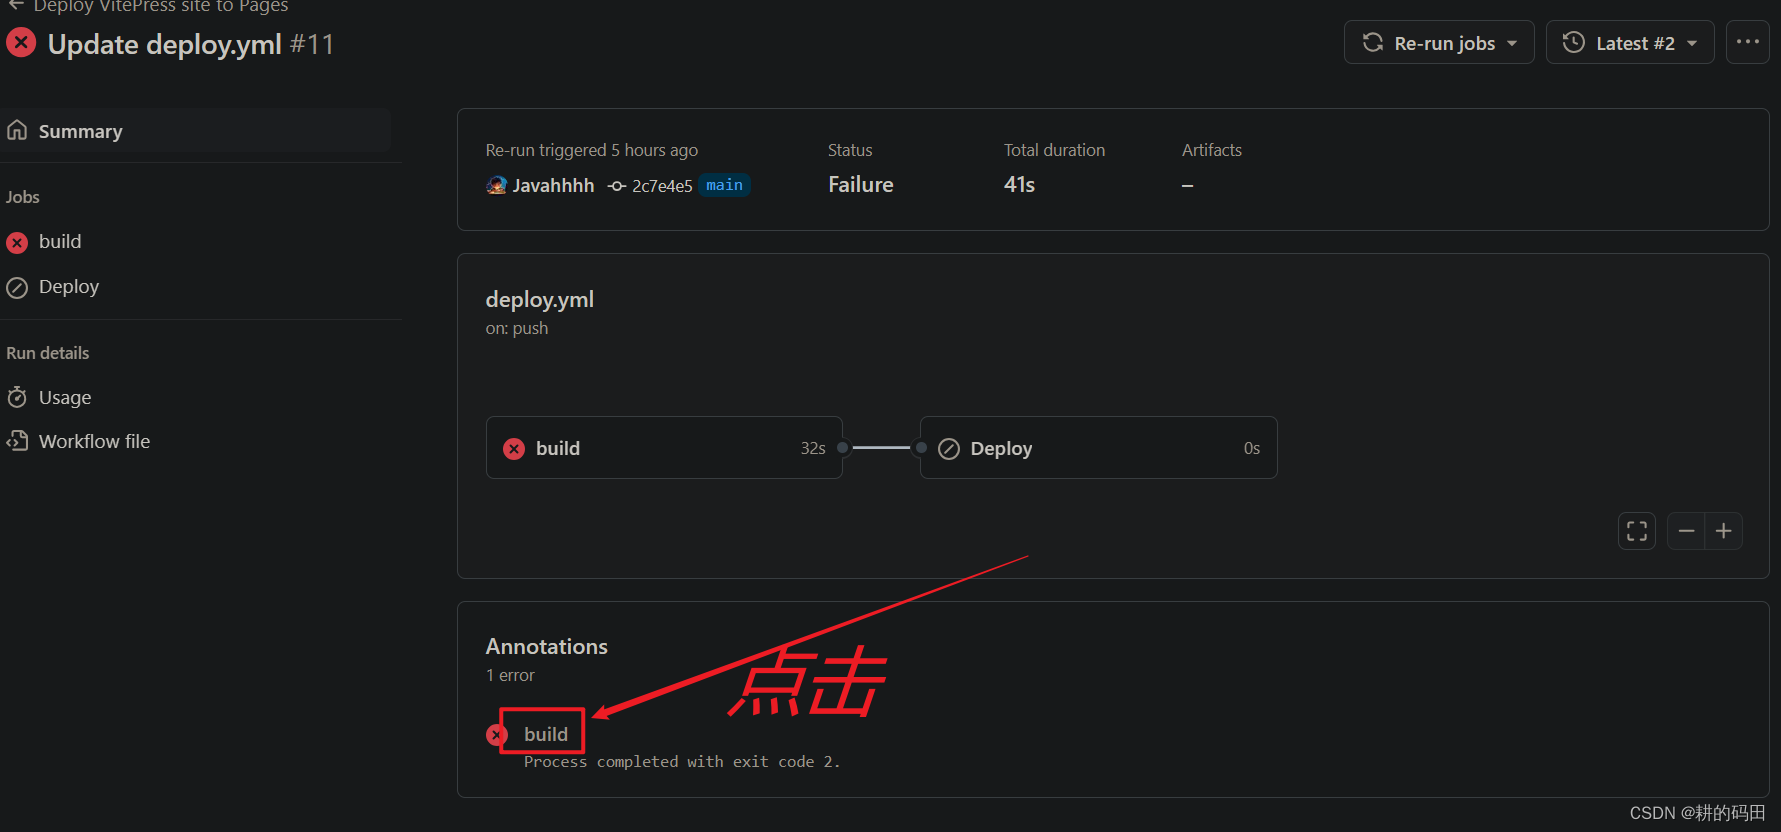
Task: Open the Re-run jobs dropdown
Action: [1439, 43]
